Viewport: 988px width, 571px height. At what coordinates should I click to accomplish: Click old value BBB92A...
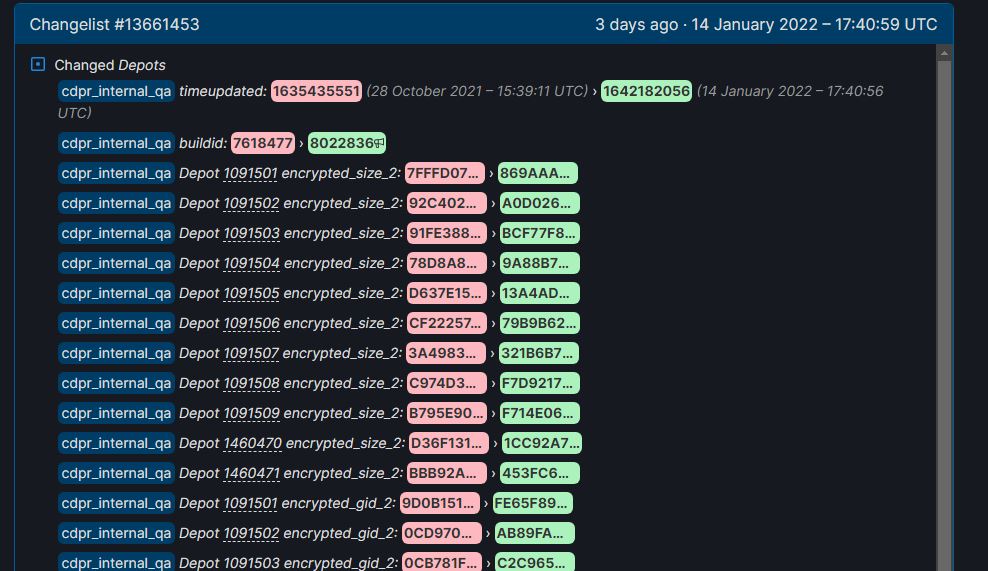point(447,473)
